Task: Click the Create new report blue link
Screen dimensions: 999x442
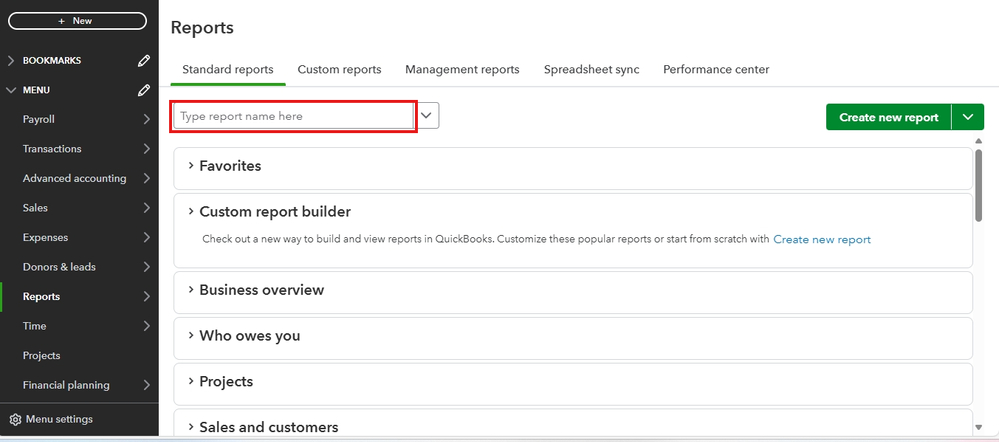Action: (x=821, y=240)
